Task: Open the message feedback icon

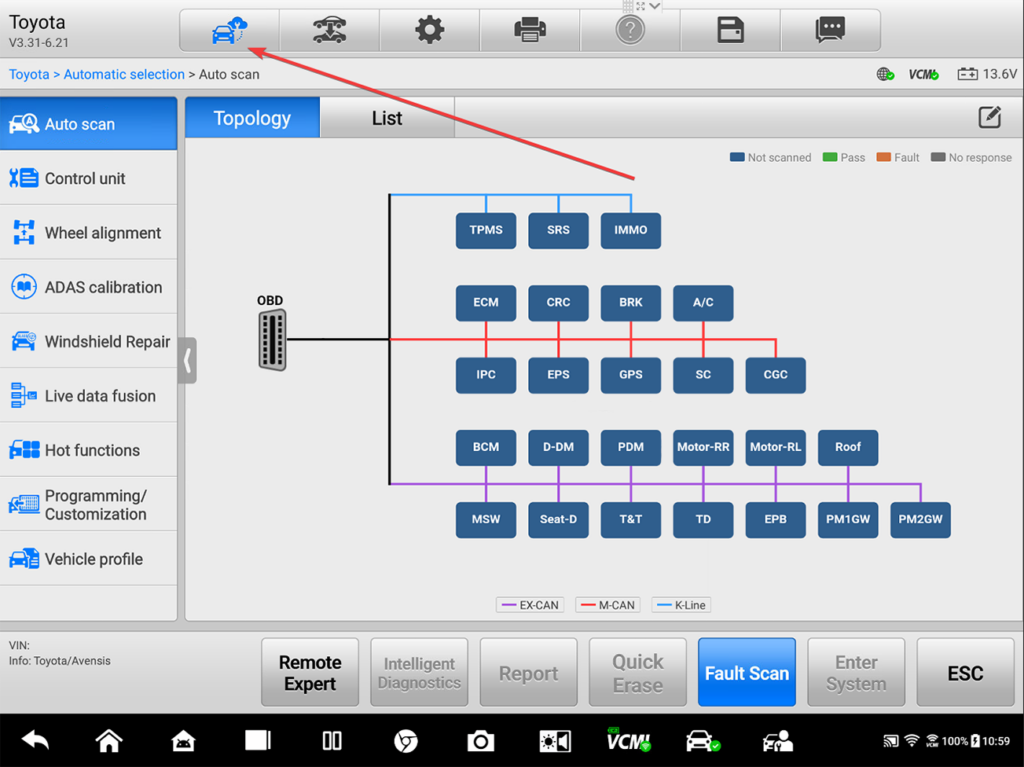Action: click(x=830, y=30)
